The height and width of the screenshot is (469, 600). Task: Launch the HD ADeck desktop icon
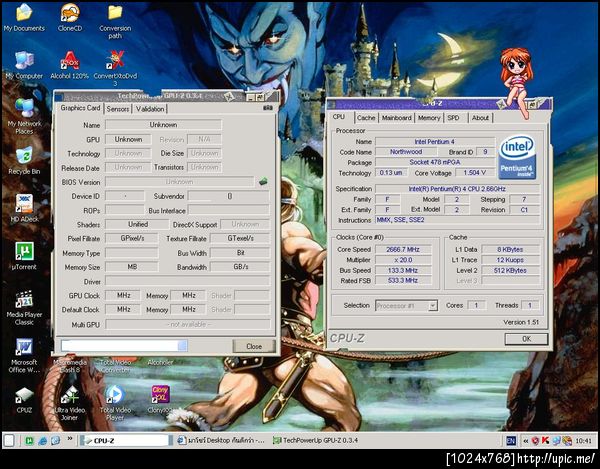click(24, 208)
